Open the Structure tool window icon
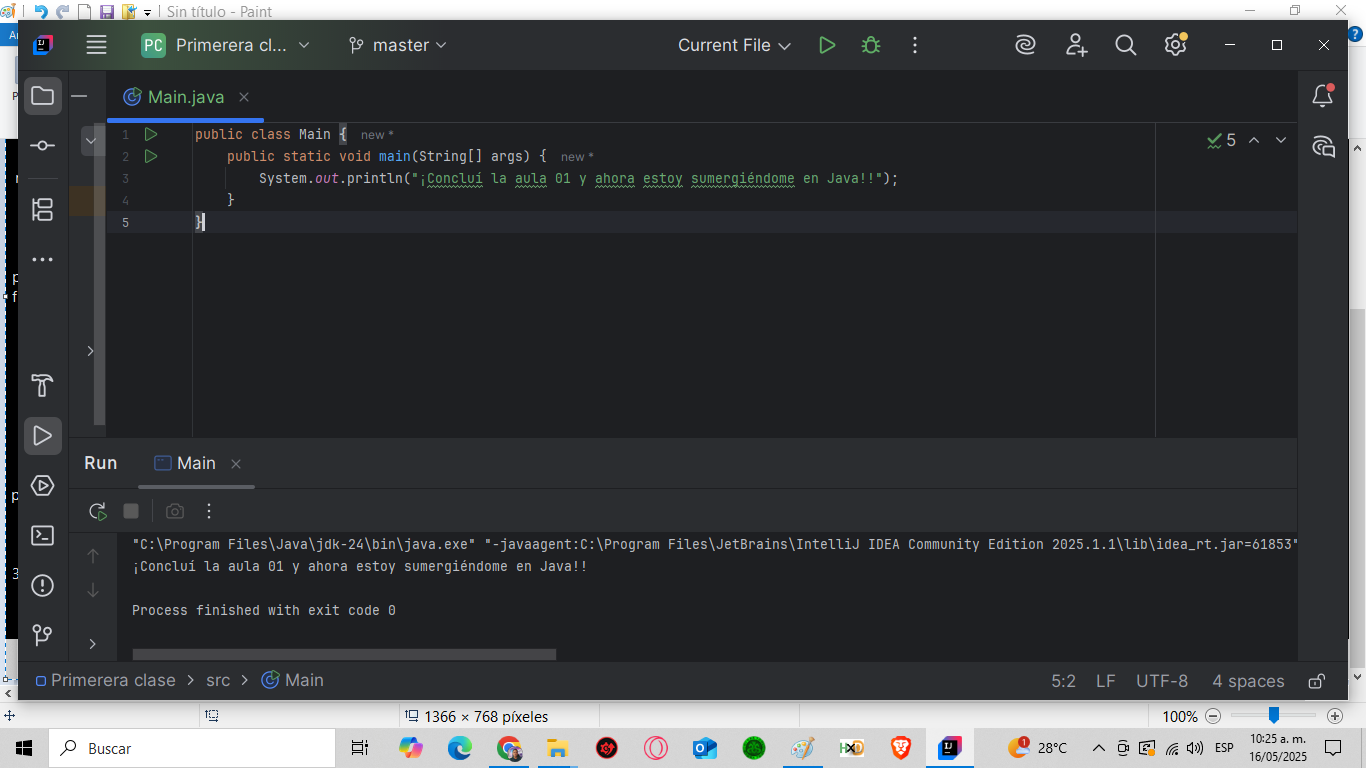 pos(42,209)
